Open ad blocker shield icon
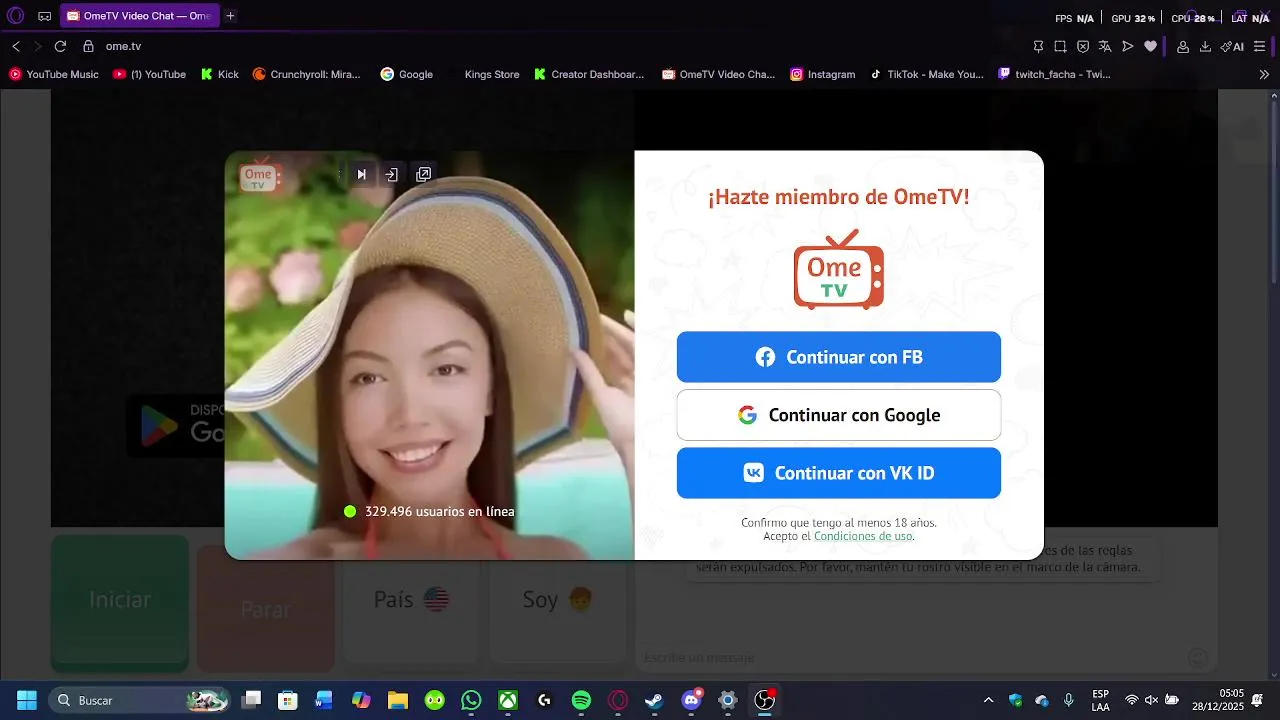Viewport: 1280px width, 720px height. [x=1083, y=46]
